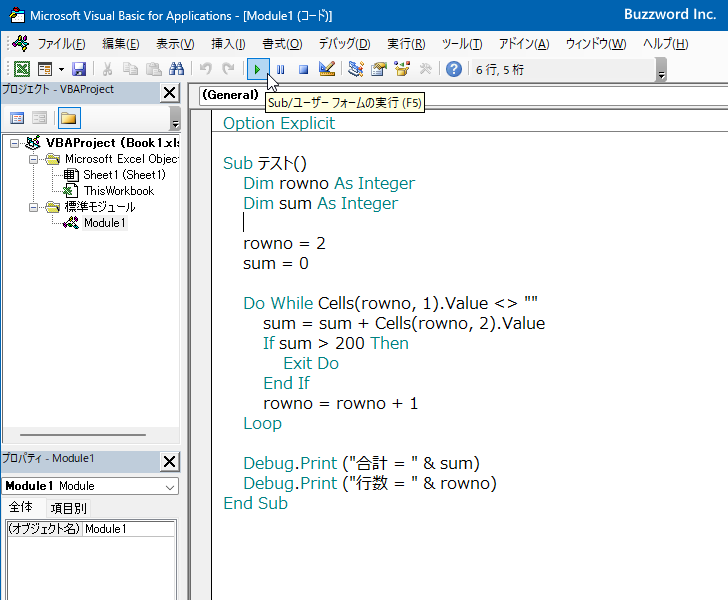
Task: Open Help with the question mark icon
Action: pyautogui.click(x=454, y=69)
